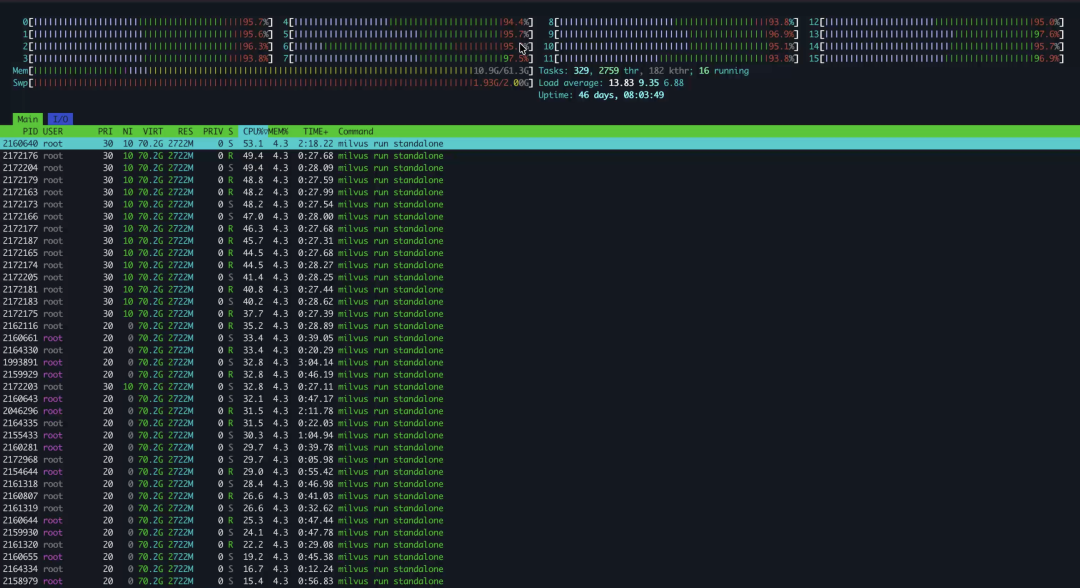Select process row PID 2172181
This screenshot has width=1080, height=588.
pos(540,290)
